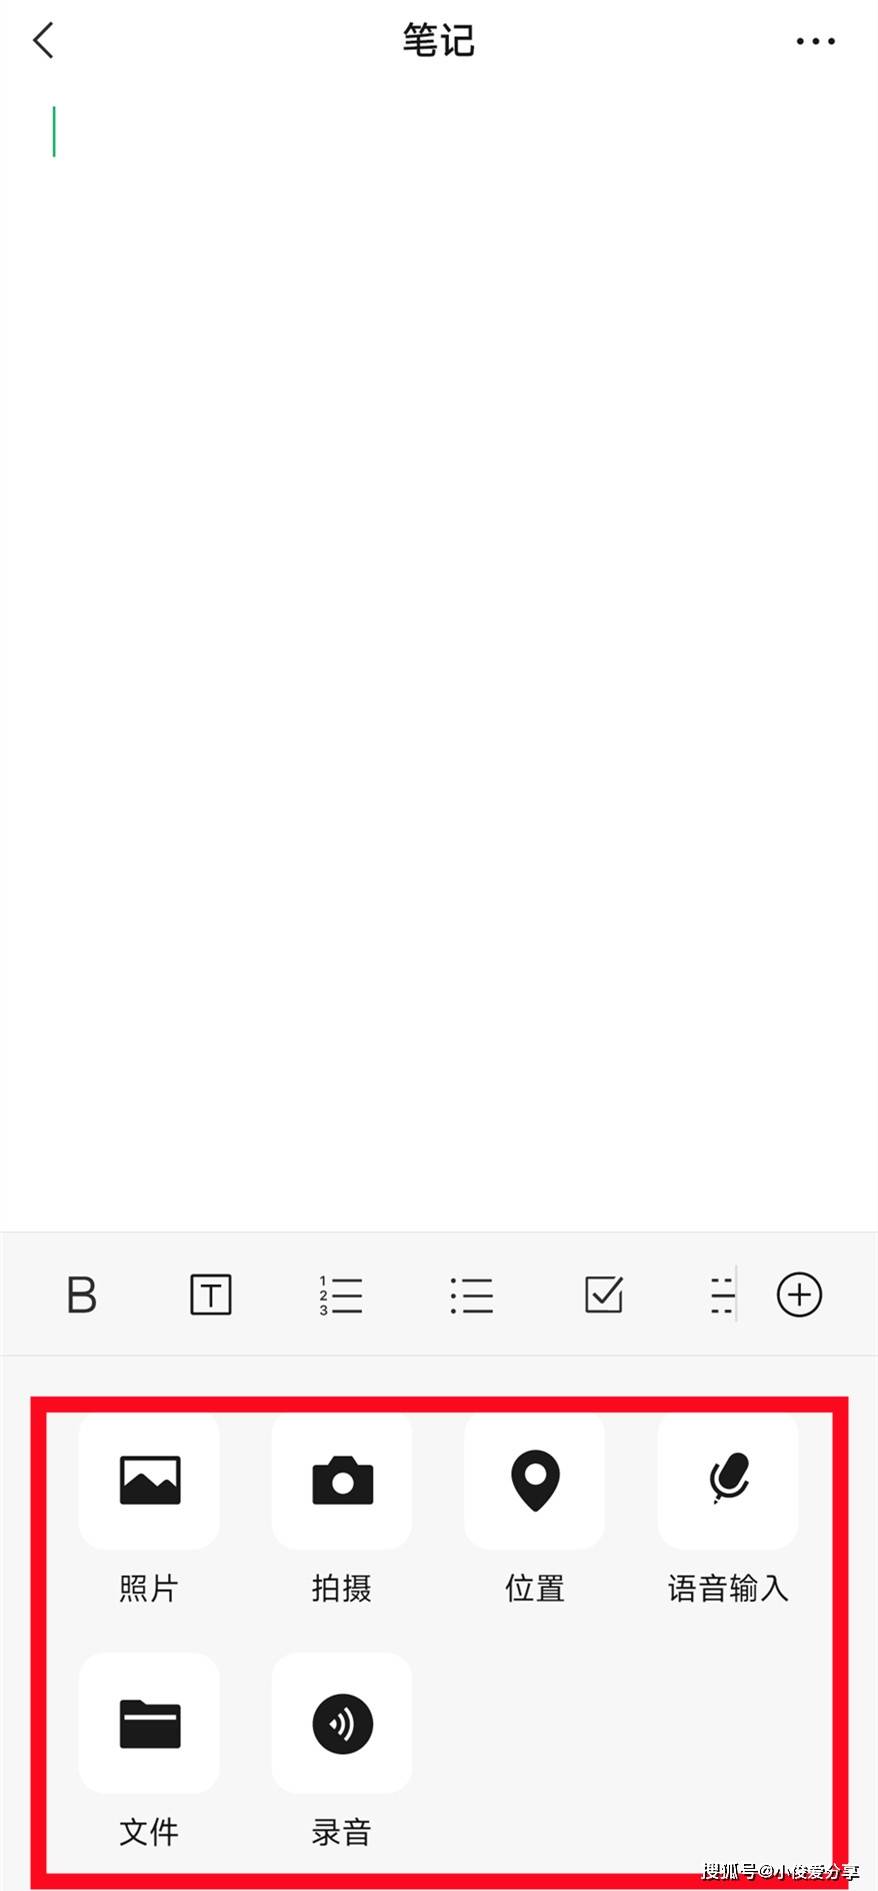The height and width of the screenshot is (1891, 878).
Task: Launch the camera capture icon
Action: click(x=342, y=1480)
